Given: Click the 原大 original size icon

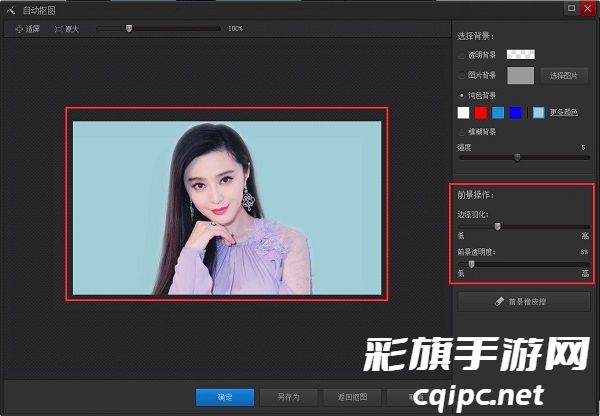Looking at the screenshot, I should [x=59, y=29].
